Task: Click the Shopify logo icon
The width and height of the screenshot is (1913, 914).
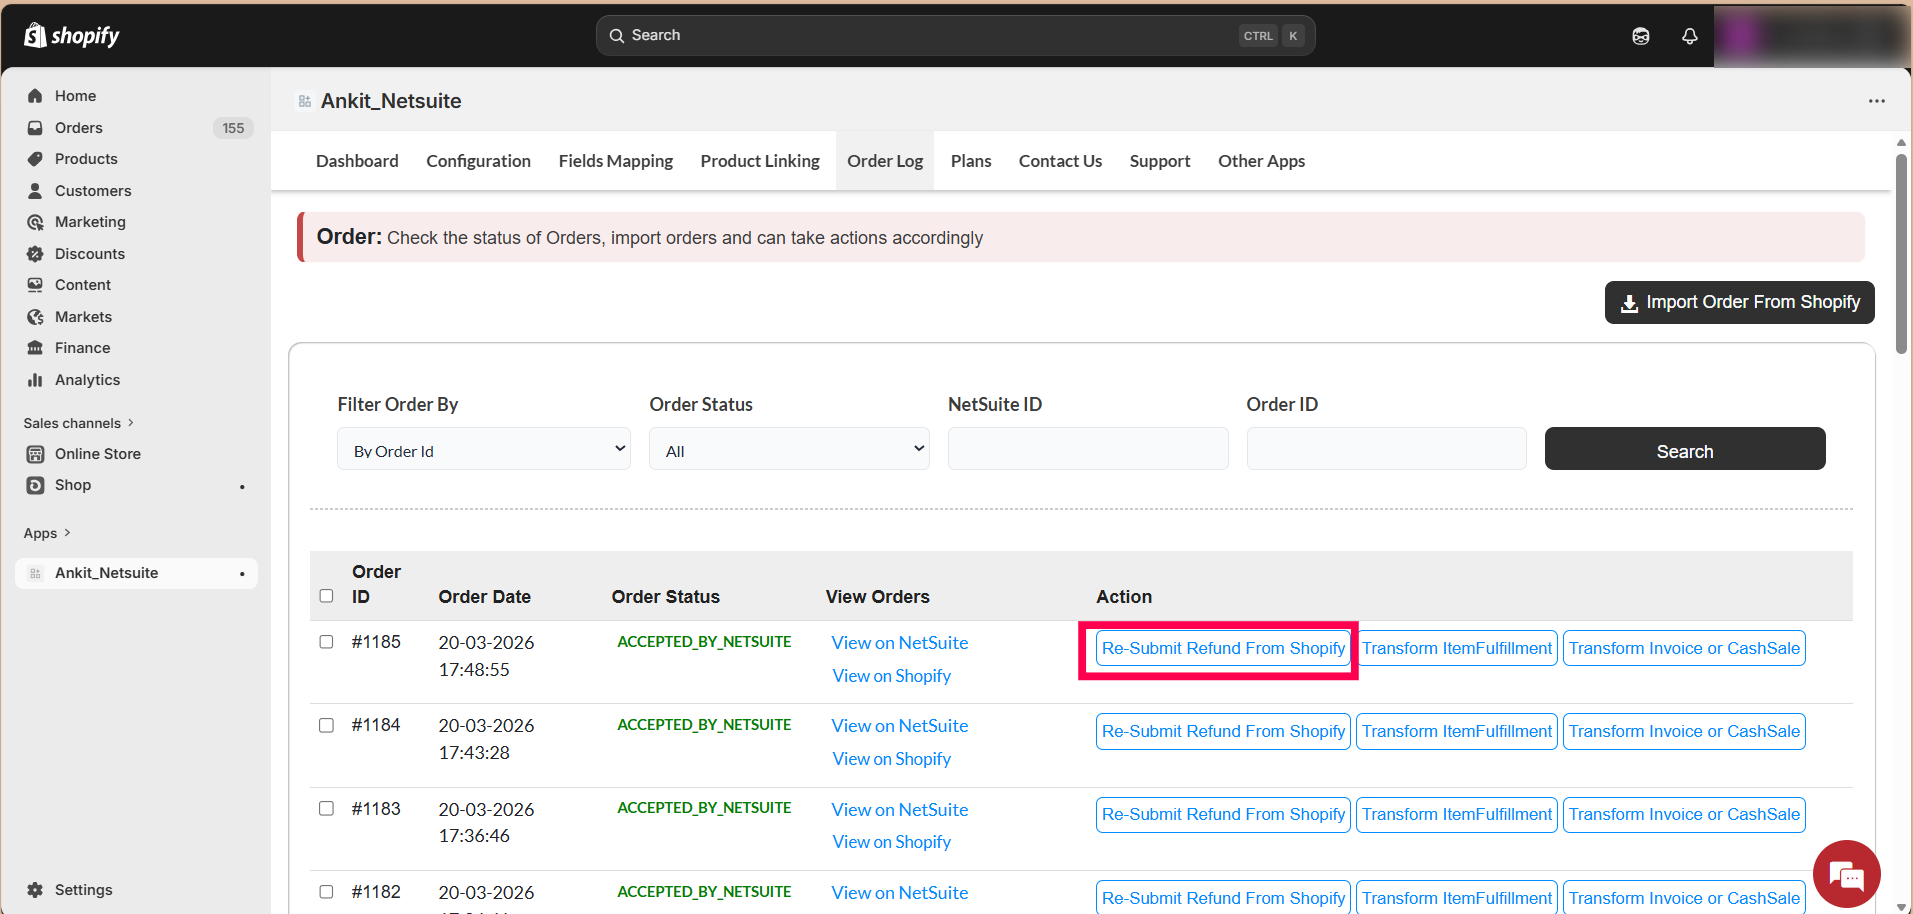Action: click(x=36, y=36)
